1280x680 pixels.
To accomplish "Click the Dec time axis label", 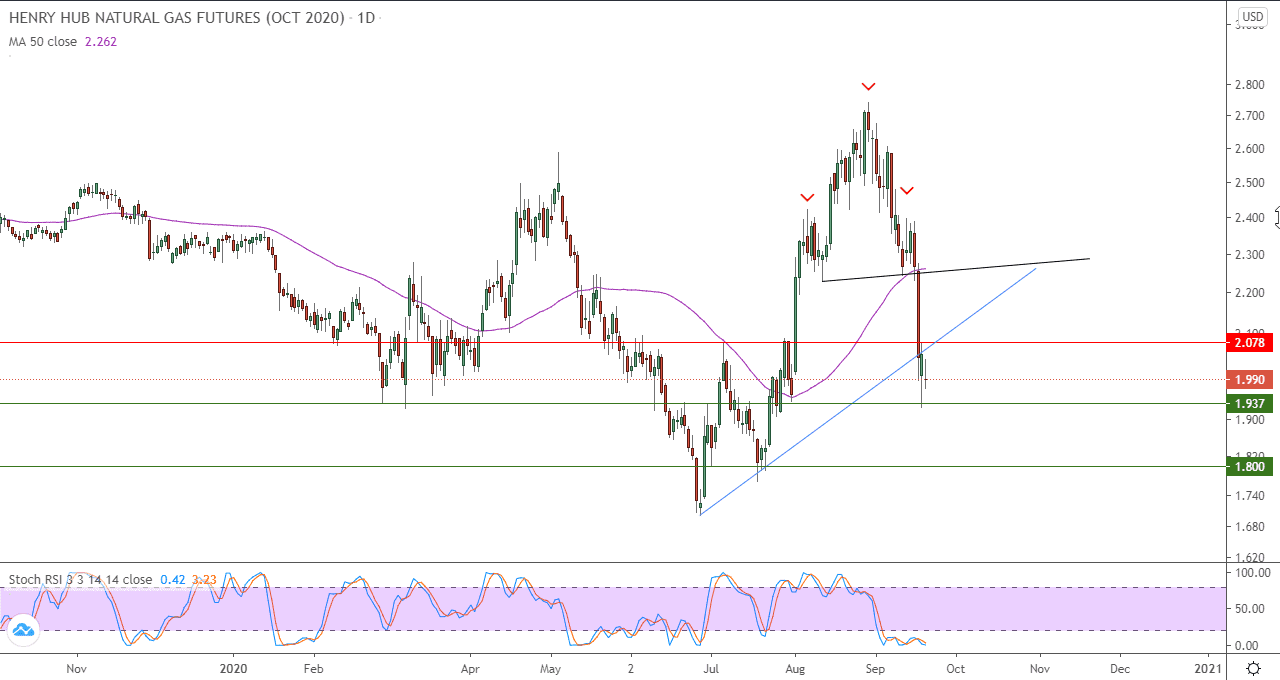I will (1119, 667).
